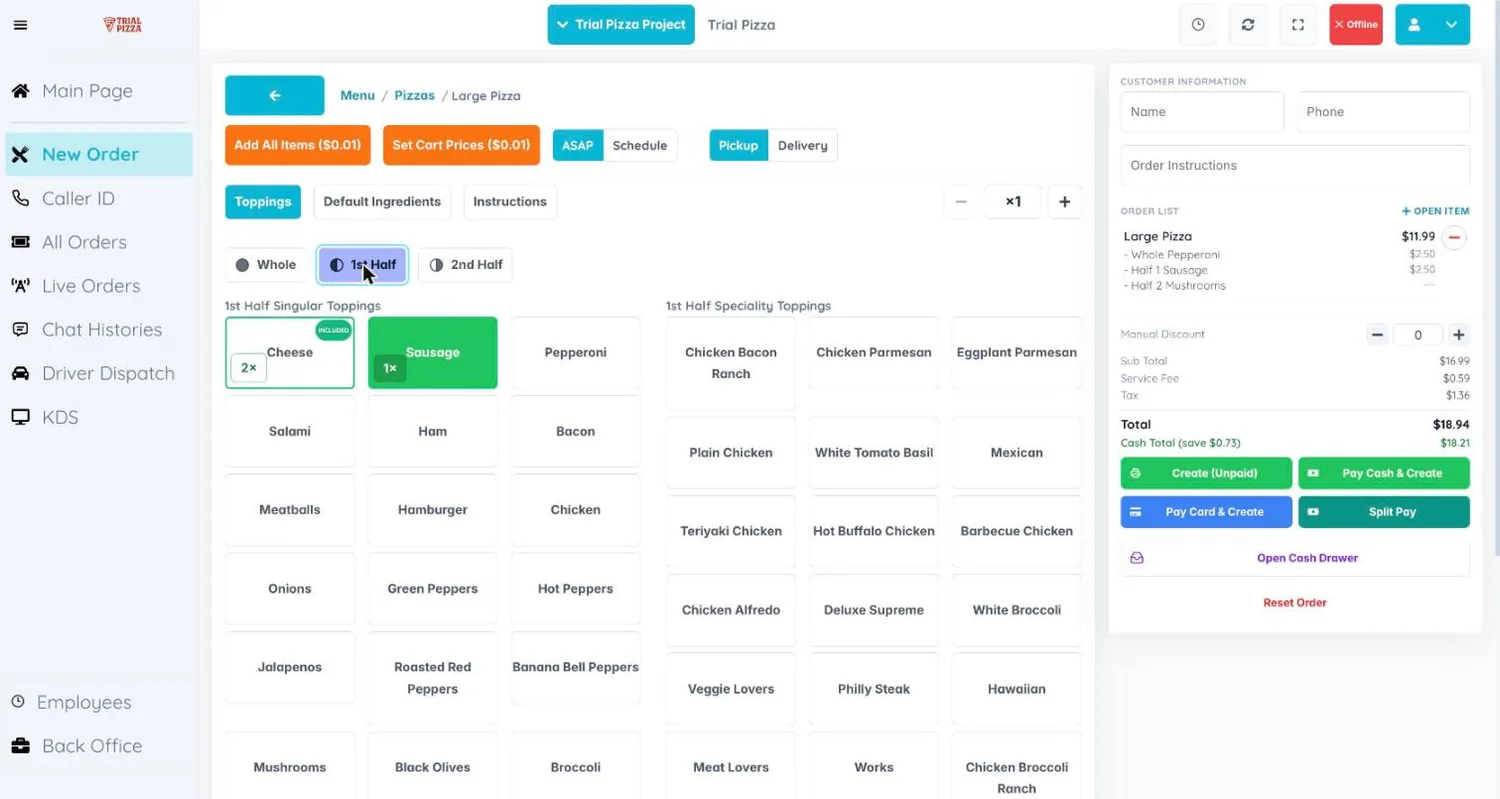Add Green Peppers topping
The image size is (1500, 799).
432,589
